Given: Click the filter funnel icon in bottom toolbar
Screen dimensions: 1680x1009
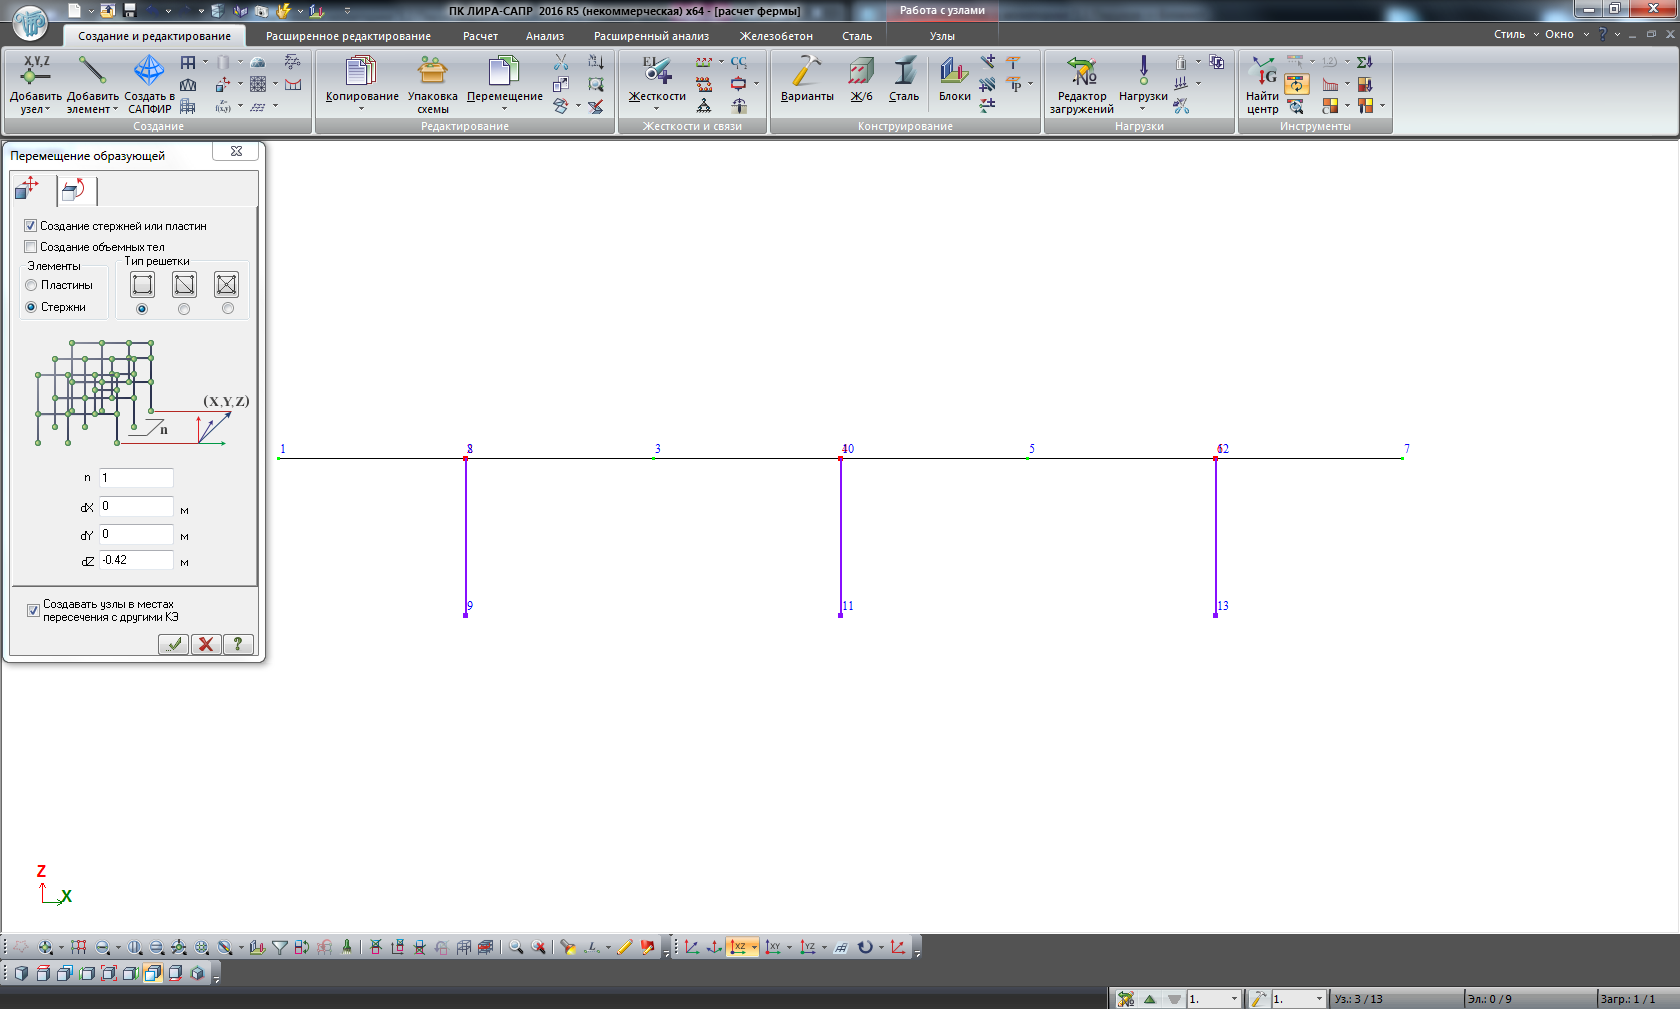Looking at the screenshot, I should tap(280, 947).
